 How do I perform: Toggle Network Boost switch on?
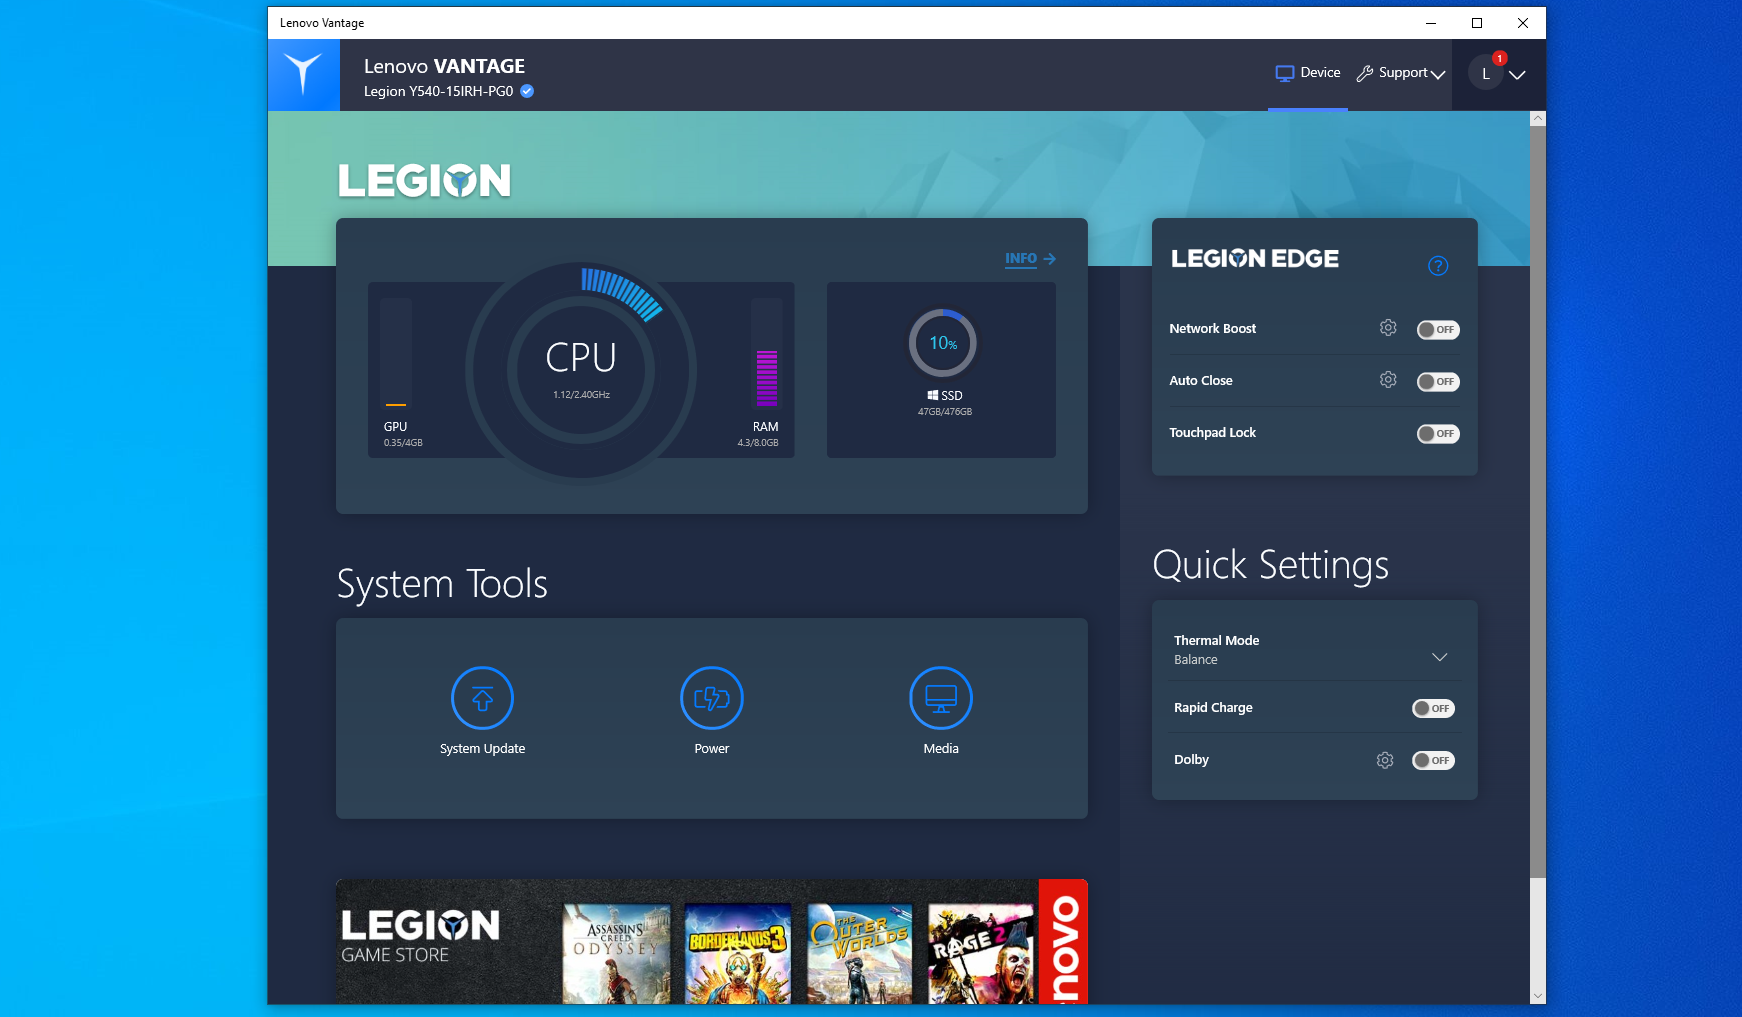(x=1438, y=330)
